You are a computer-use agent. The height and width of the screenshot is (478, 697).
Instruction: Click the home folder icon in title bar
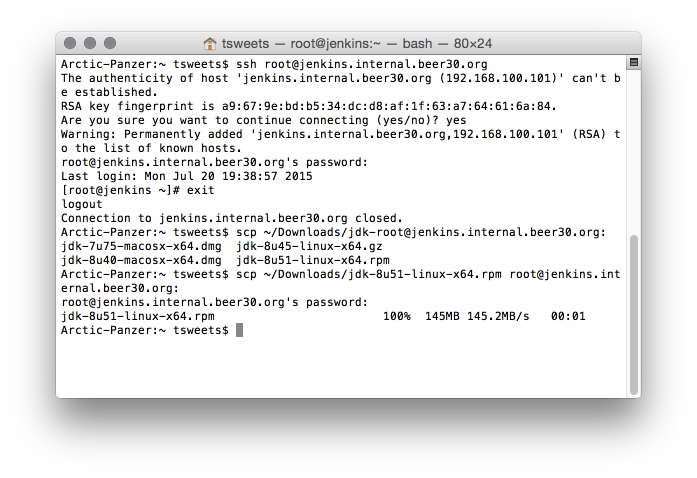click(x=209, y=44)
